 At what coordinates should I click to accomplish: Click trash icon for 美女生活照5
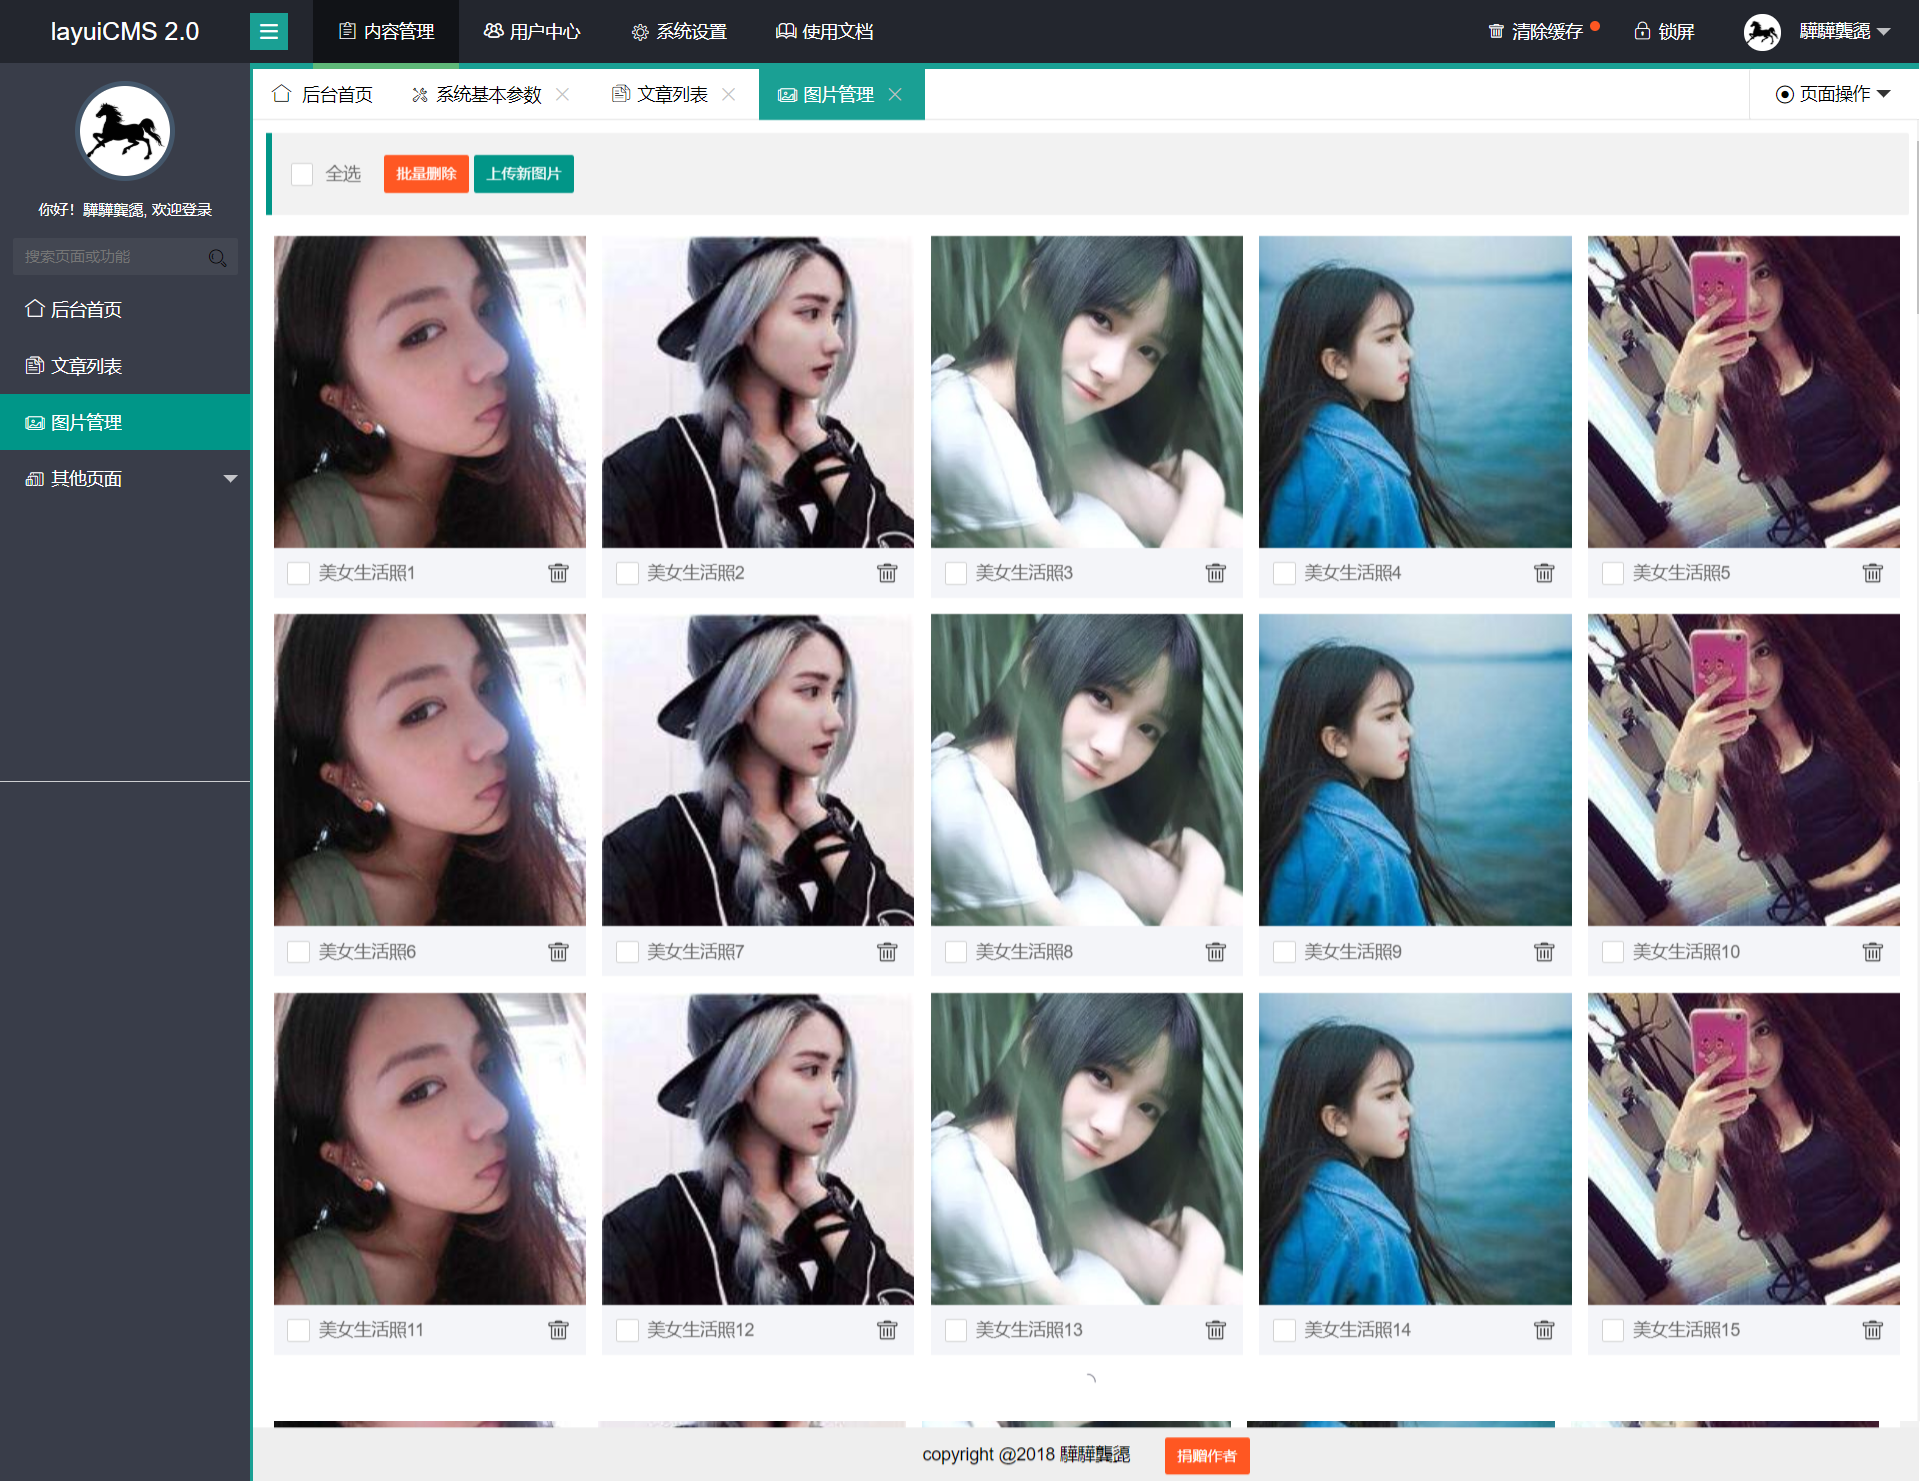[x=1872, y=573]
